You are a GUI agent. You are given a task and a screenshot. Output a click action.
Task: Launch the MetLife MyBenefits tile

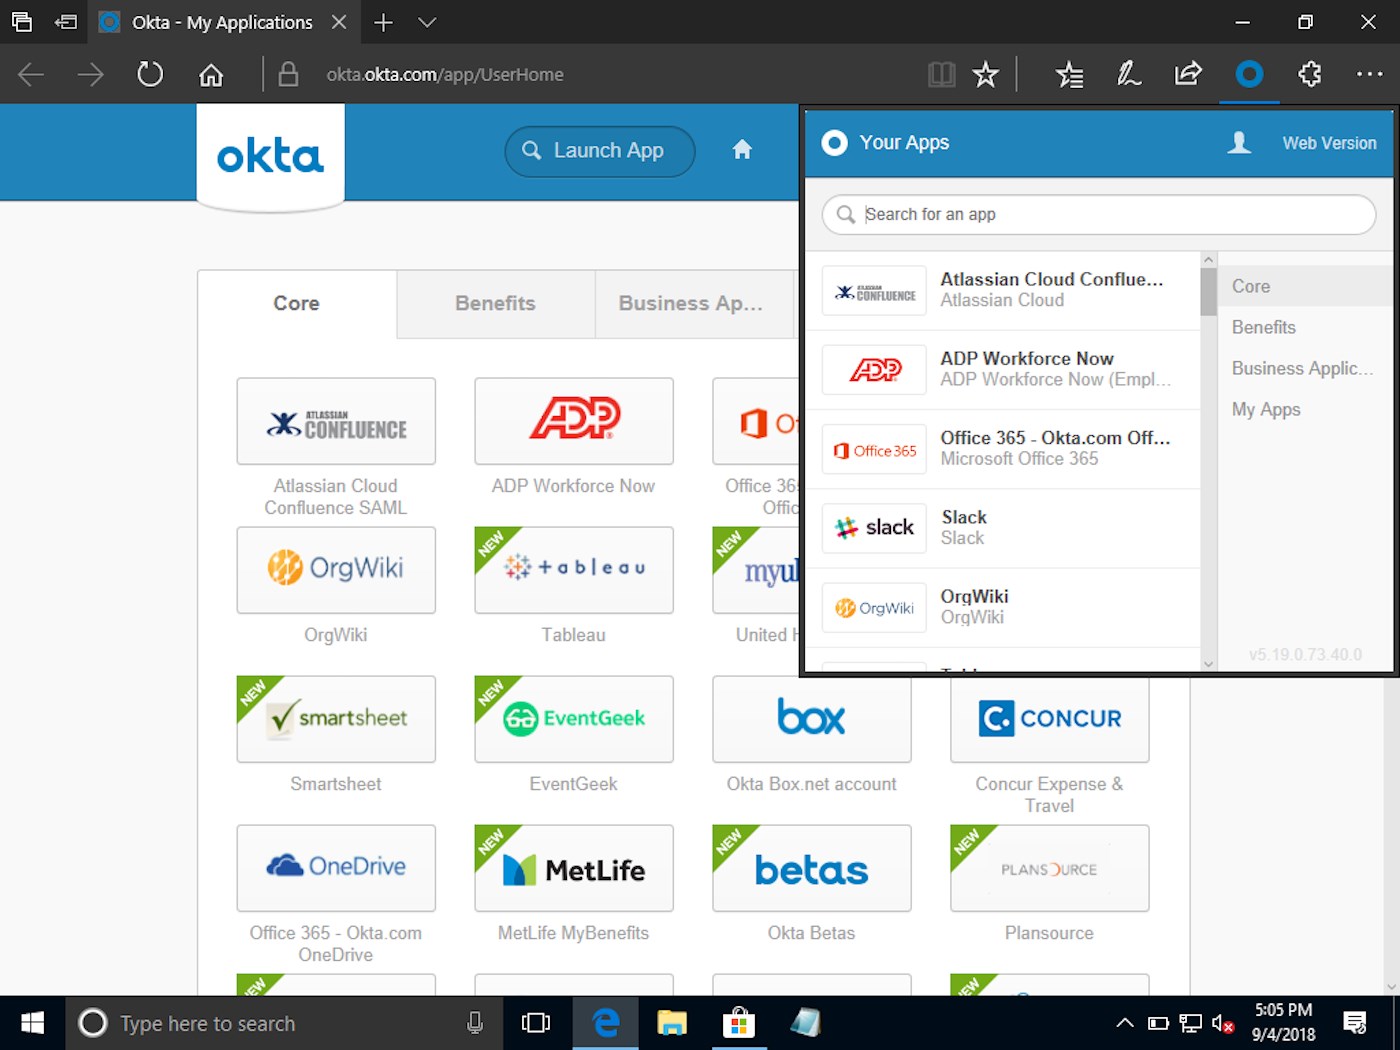point(574,868)
